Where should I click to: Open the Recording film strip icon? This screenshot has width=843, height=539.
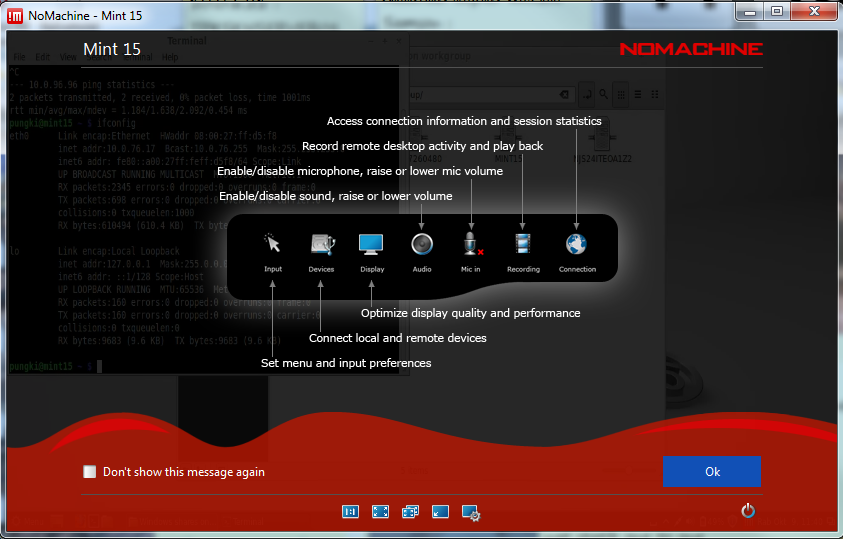click(x=523, y=243)
